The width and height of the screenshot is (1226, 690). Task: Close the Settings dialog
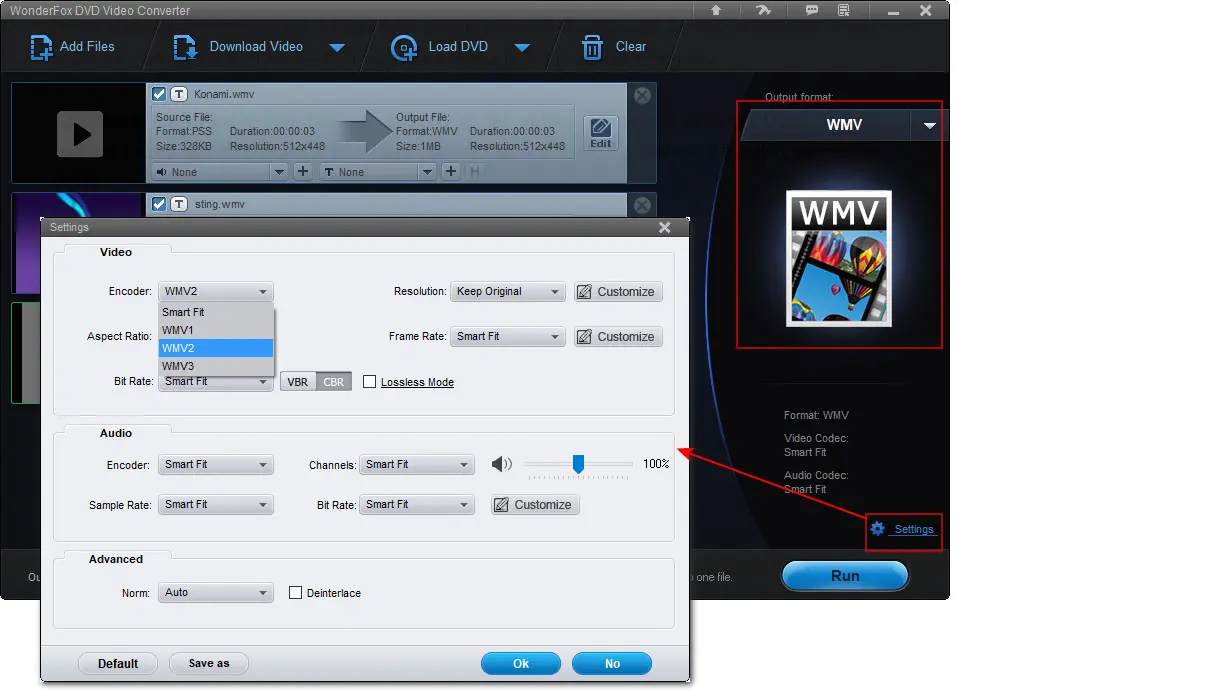[665, 228]
